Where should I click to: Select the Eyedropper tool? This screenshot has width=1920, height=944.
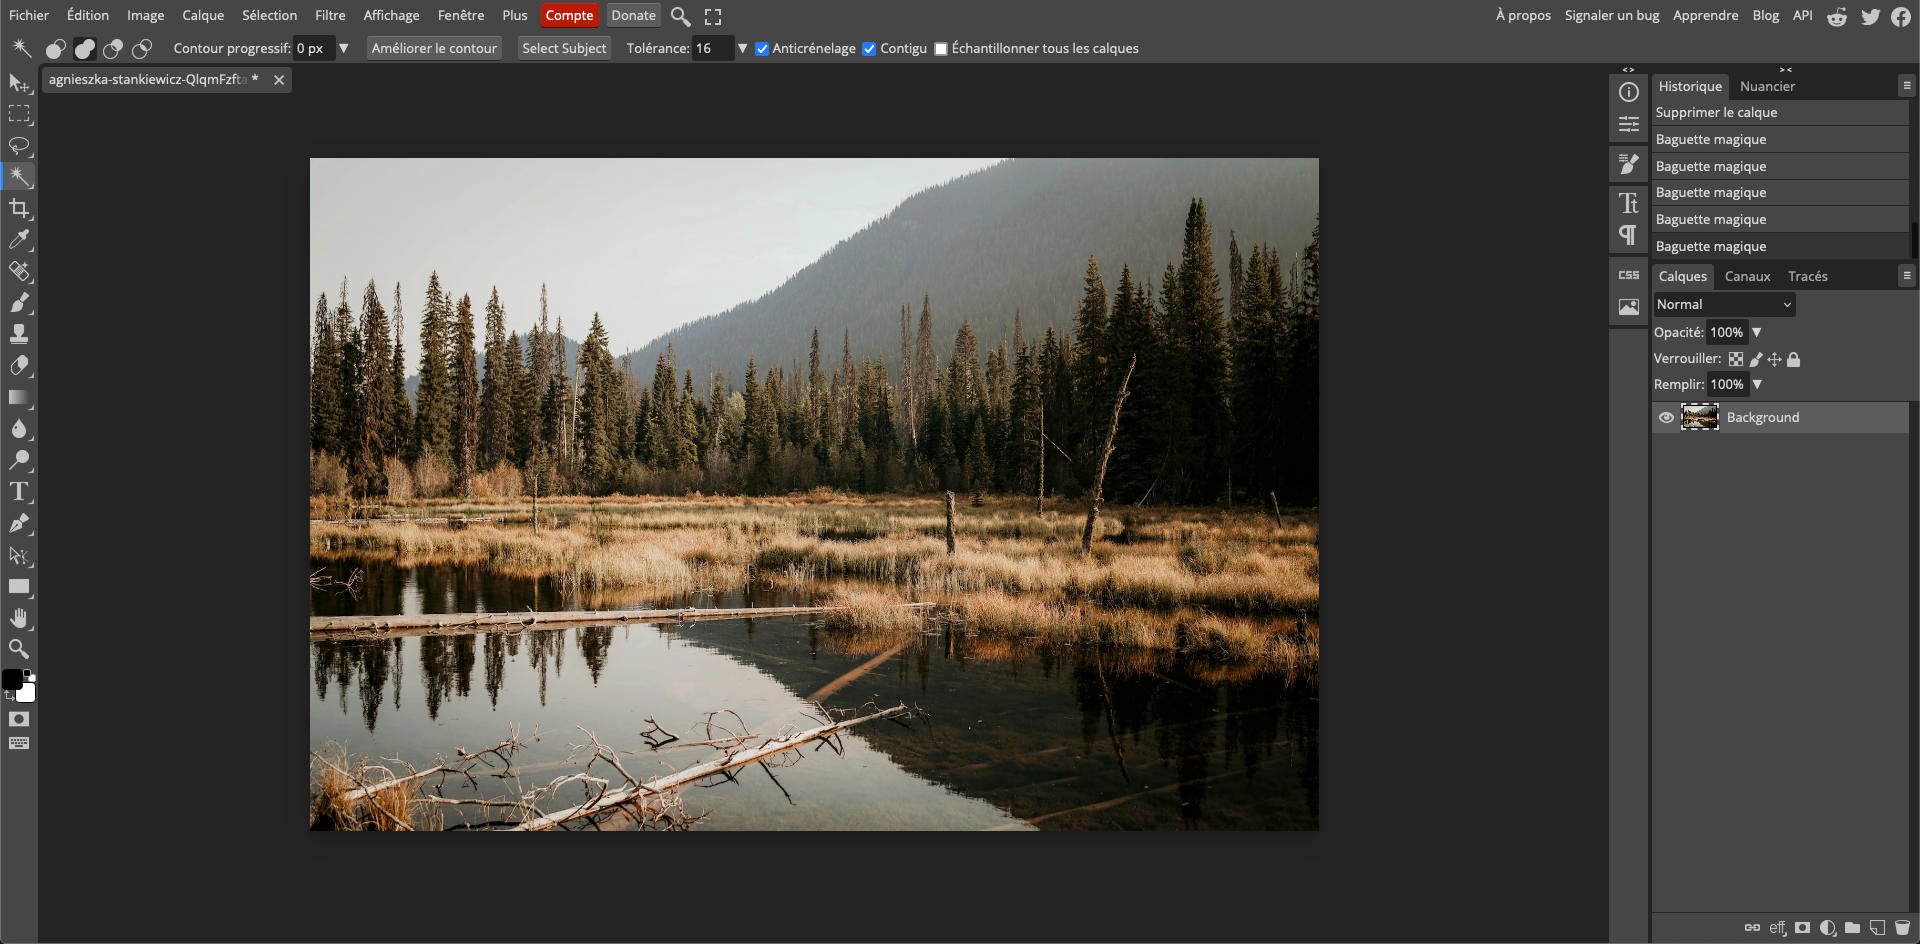(x=19, y=240)
